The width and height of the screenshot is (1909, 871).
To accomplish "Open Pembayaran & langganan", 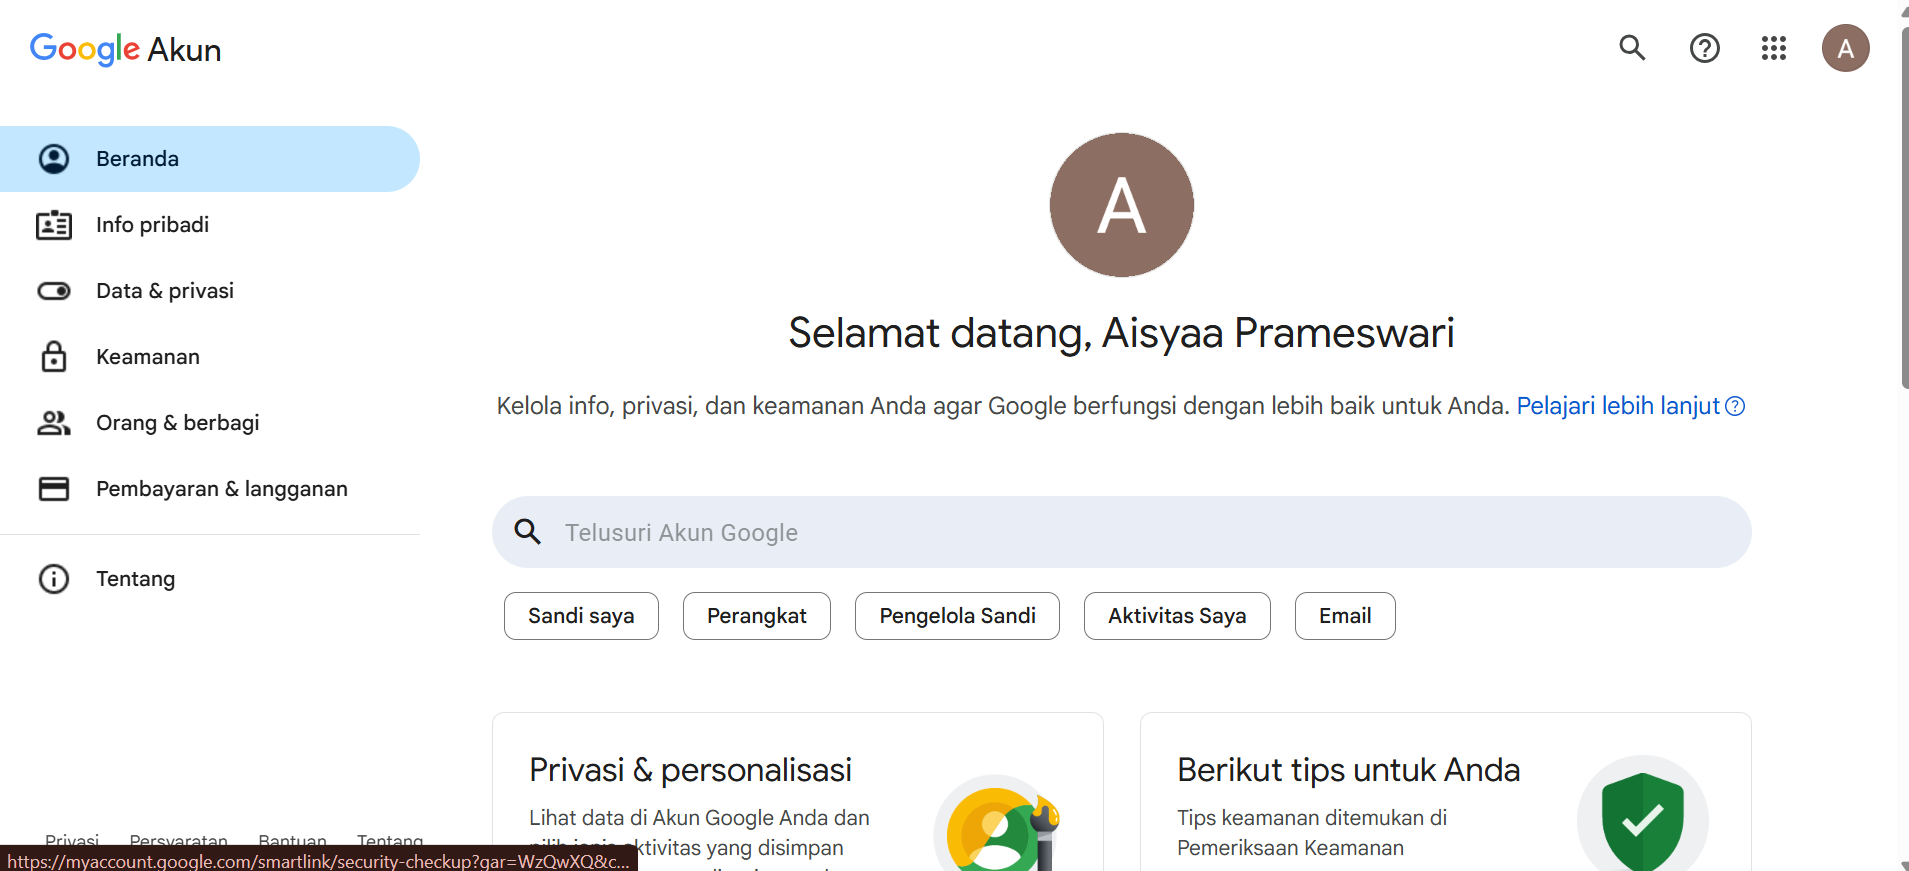I will (x=210, y=489).
